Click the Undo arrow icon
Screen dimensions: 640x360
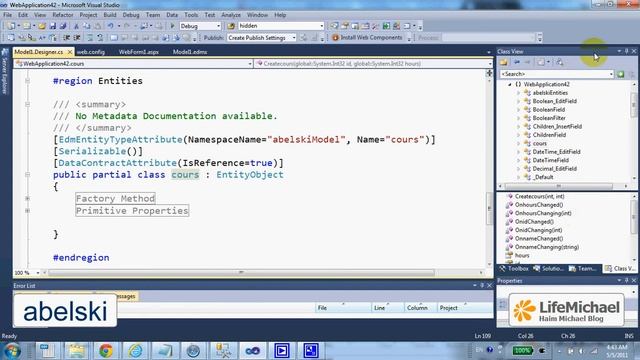[110, 26]
